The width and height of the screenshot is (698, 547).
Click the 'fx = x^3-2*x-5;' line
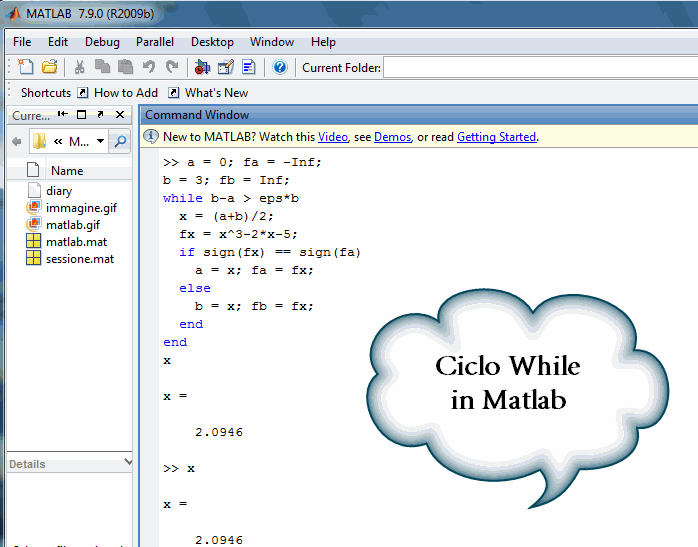pyautogui.click(x=238, y=234)
